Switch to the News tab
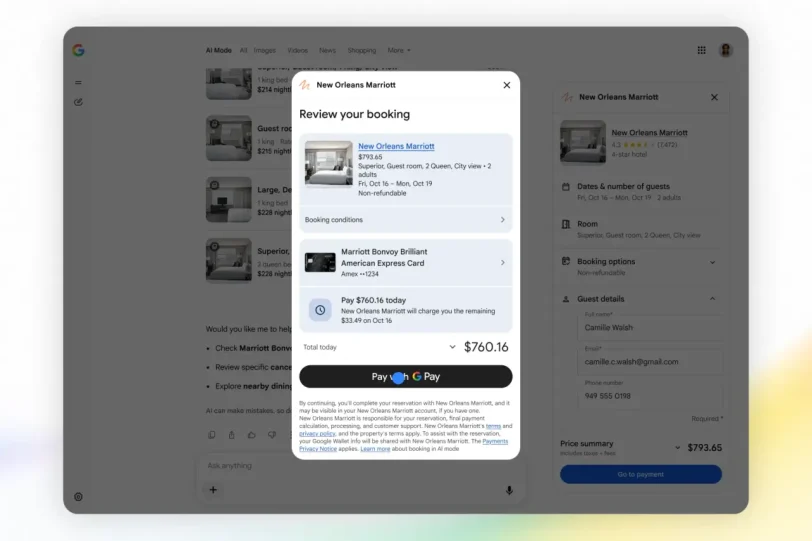 tap(327, 50)
